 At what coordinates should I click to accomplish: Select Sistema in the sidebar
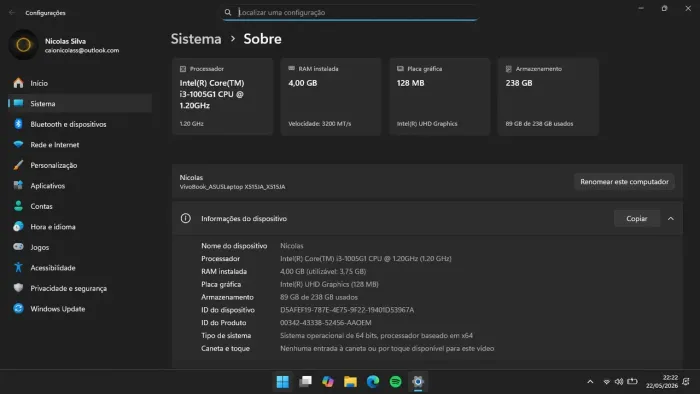(x=80, y=104)
